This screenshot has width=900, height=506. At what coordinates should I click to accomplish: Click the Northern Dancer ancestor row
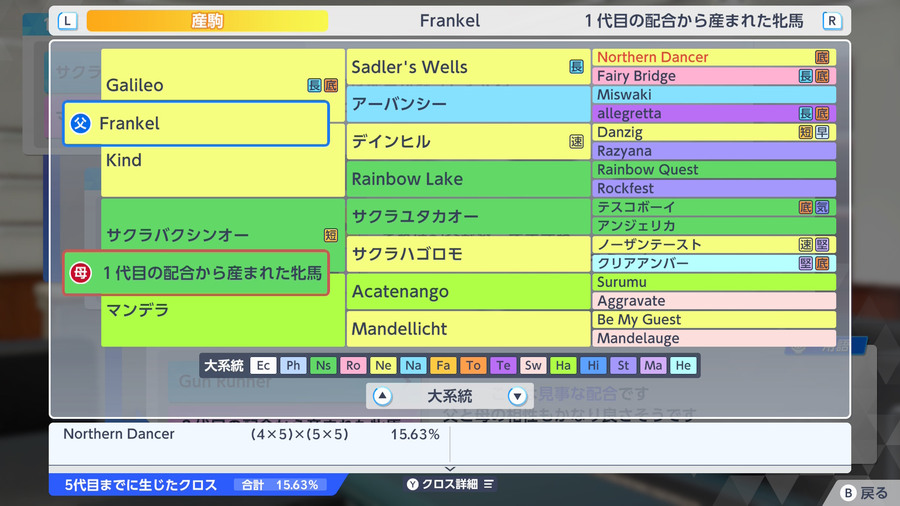(714, 57)
